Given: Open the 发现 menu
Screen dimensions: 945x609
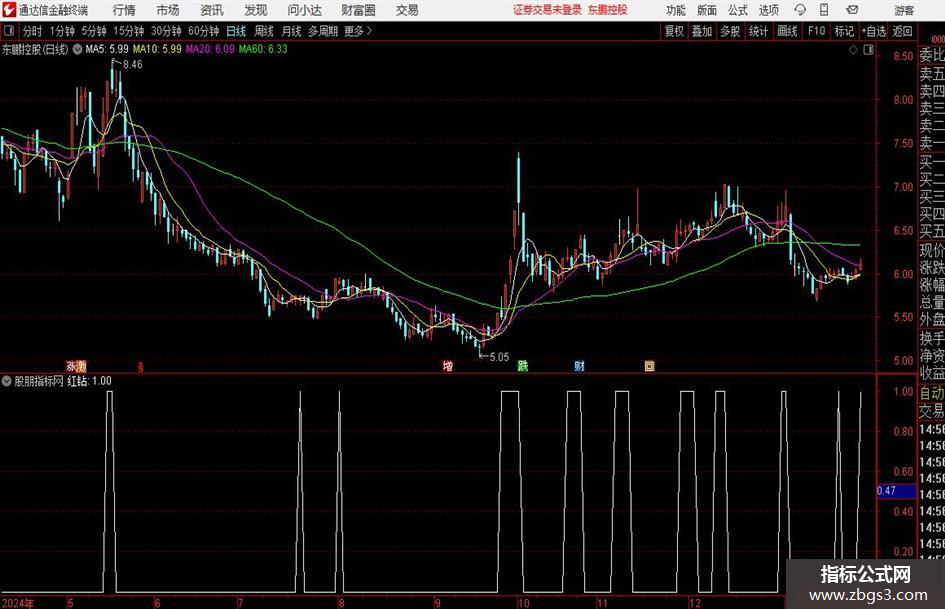Looking at the screenshot, I should tap(256, 10).
